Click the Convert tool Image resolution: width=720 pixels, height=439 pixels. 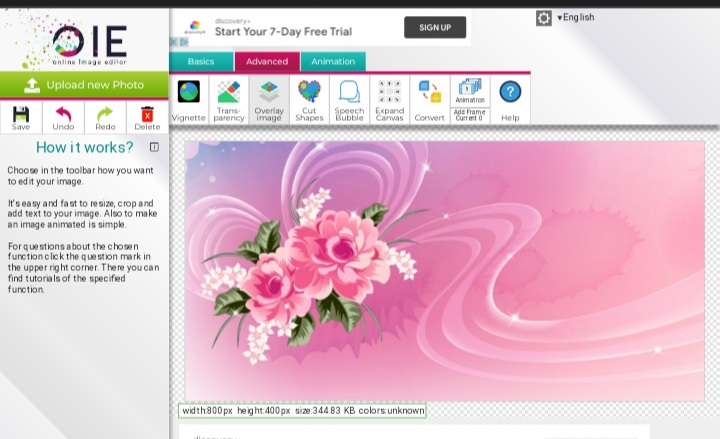pos(429,99)
